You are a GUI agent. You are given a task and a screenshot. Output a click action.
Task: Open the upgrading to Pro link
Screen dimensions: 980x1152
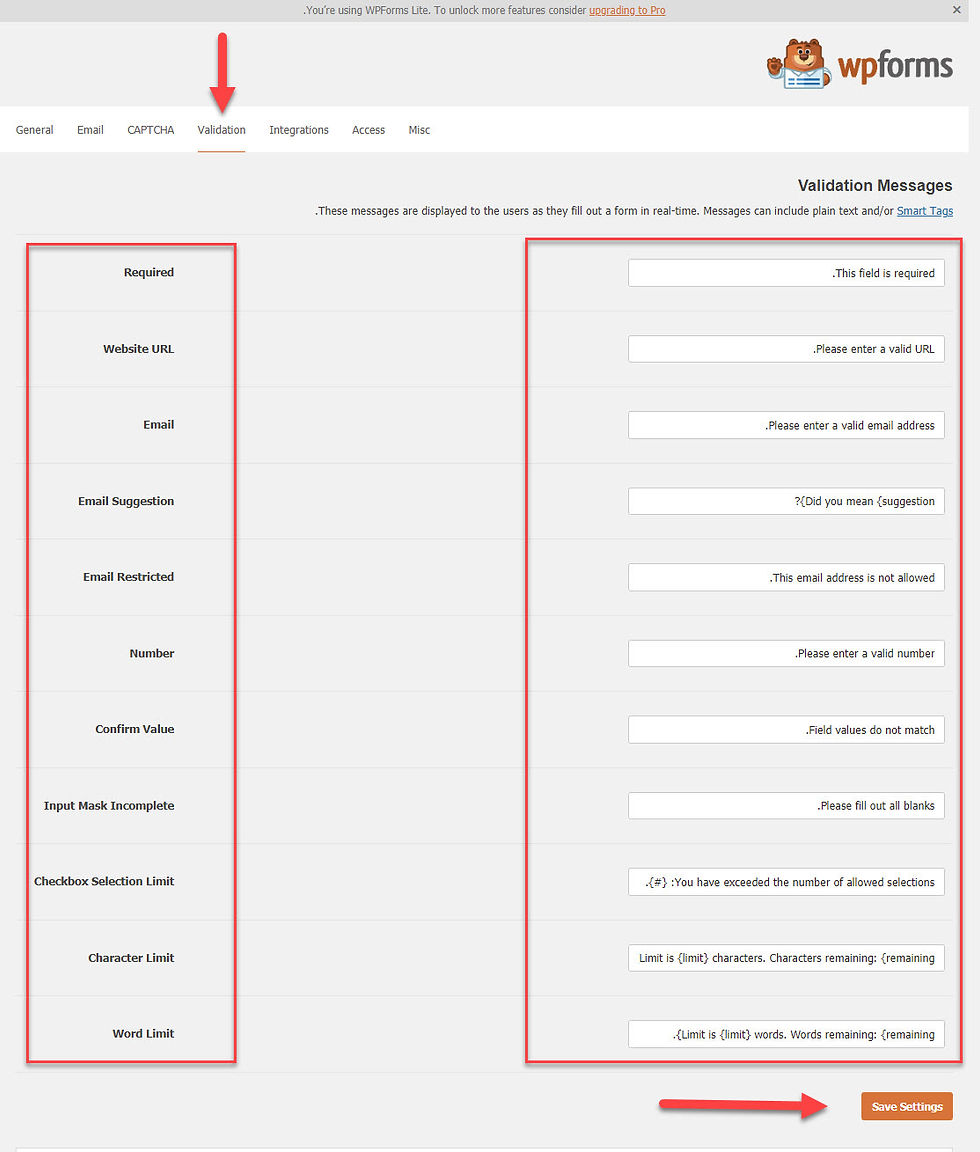(627, 10)
